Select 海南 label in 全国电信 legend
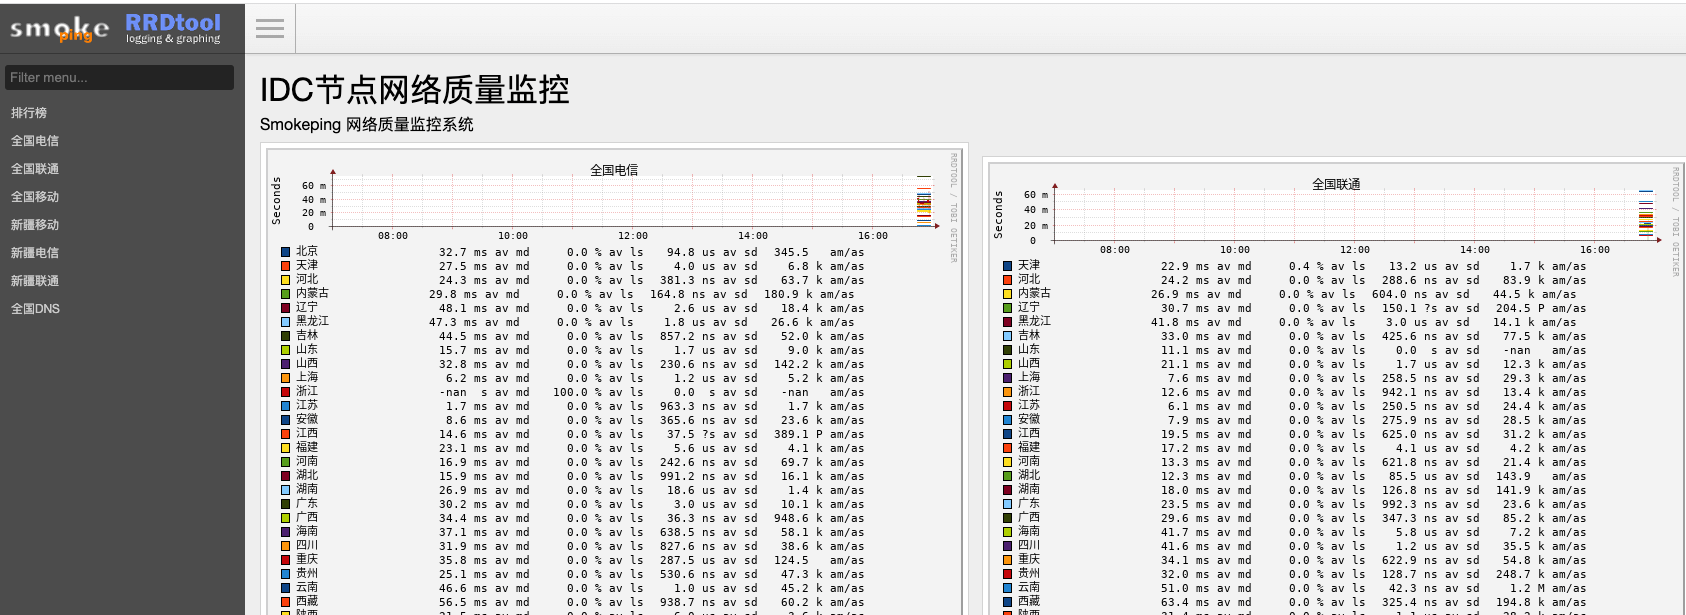Image resolution: width=1686 pixels, height=615 pixels. (x=307, y=532)
